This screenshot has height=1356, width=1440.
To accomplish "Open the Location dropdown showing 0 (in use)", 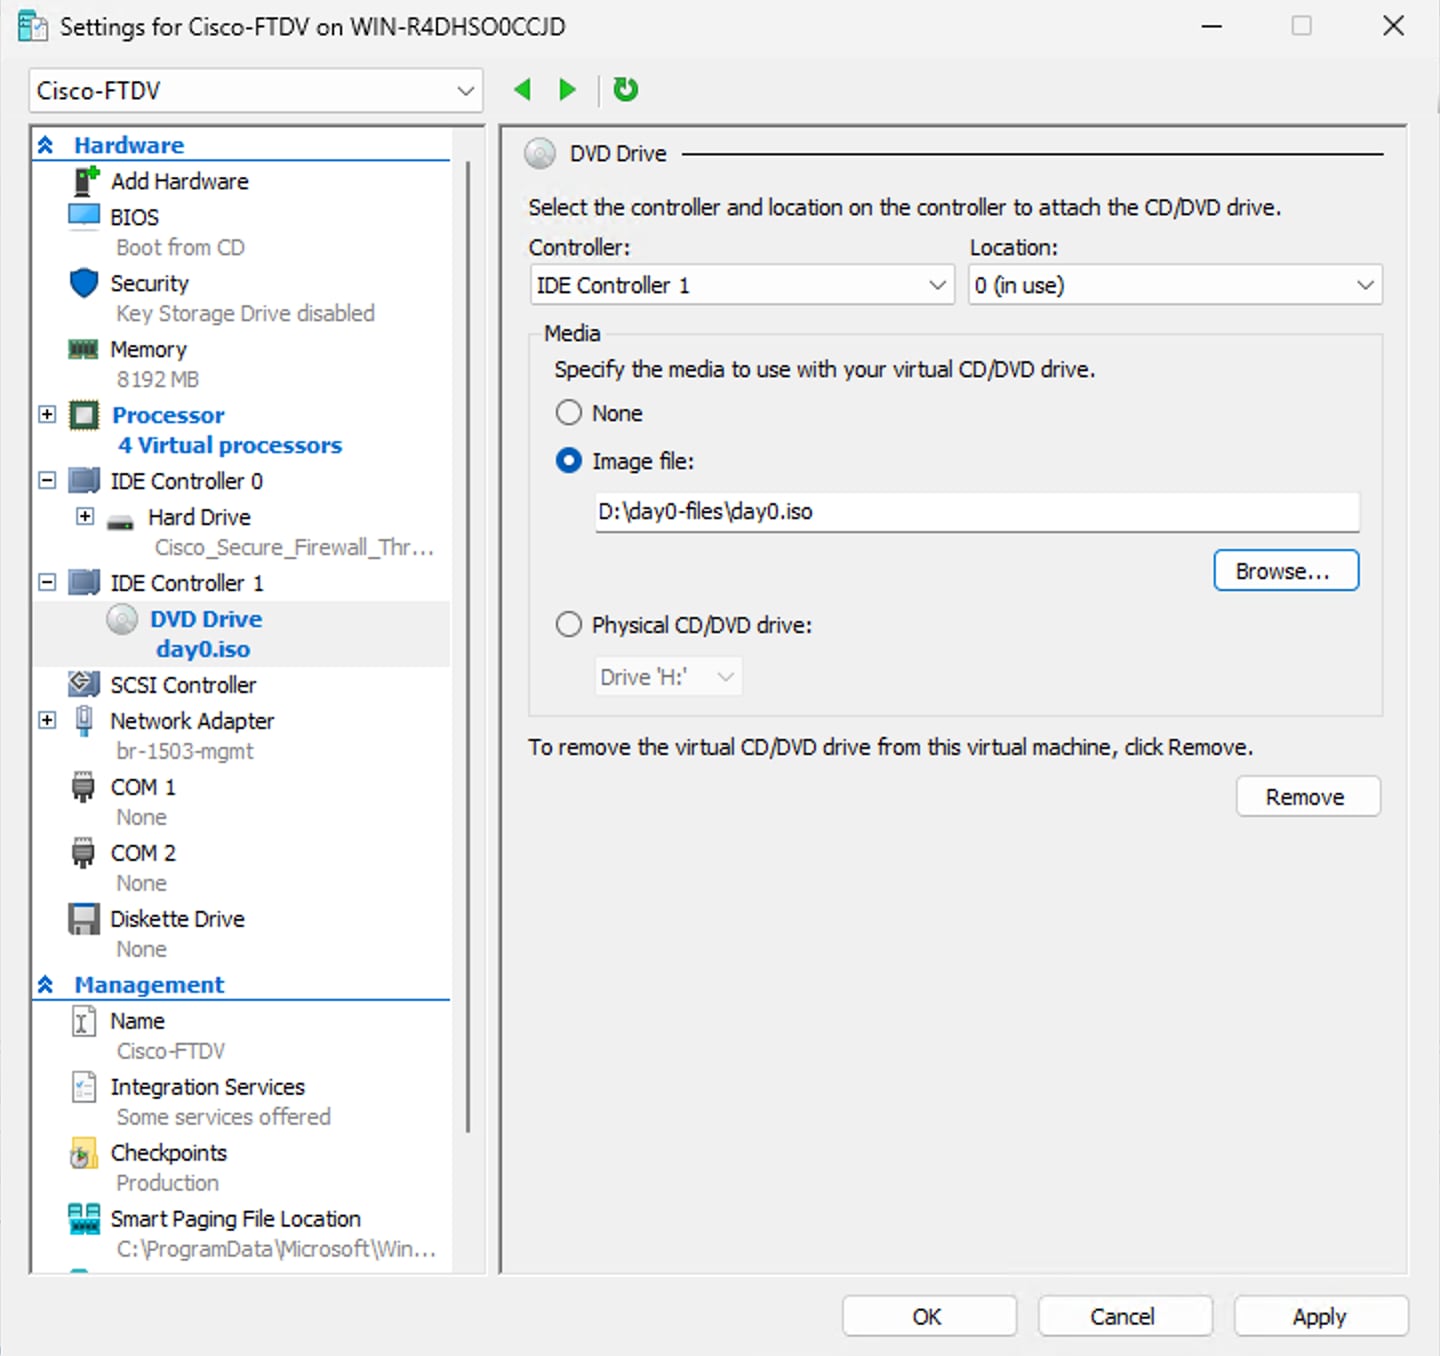I will tap(1175, 285).
